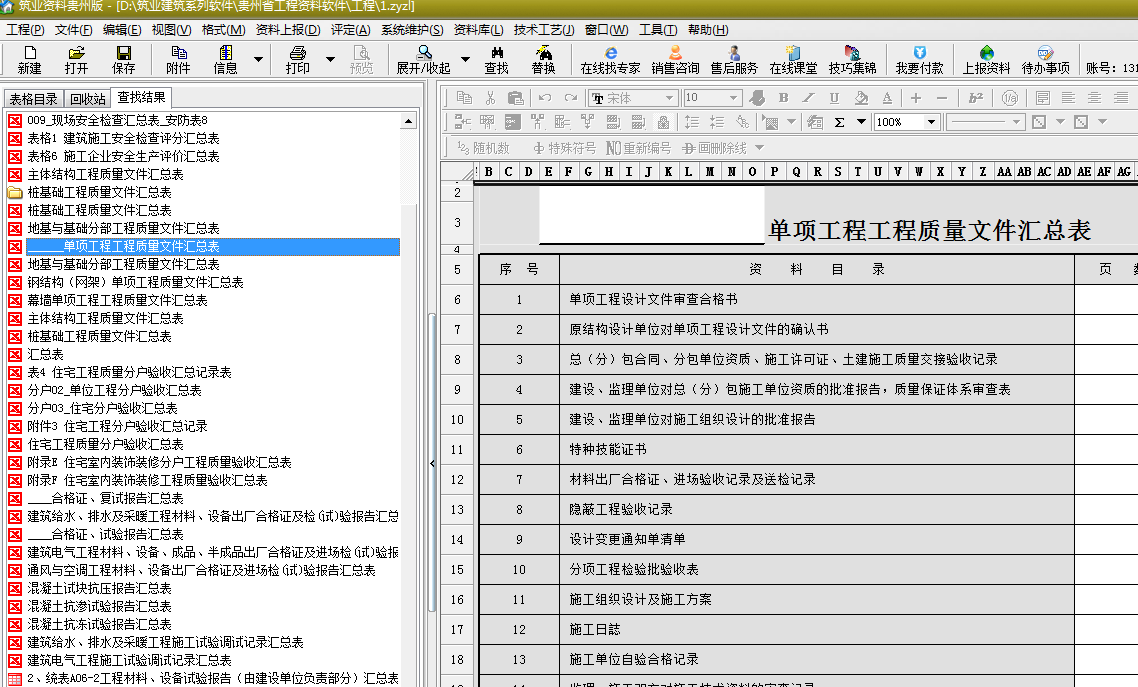Save using the 保存 icon

(x=123, y=60)
